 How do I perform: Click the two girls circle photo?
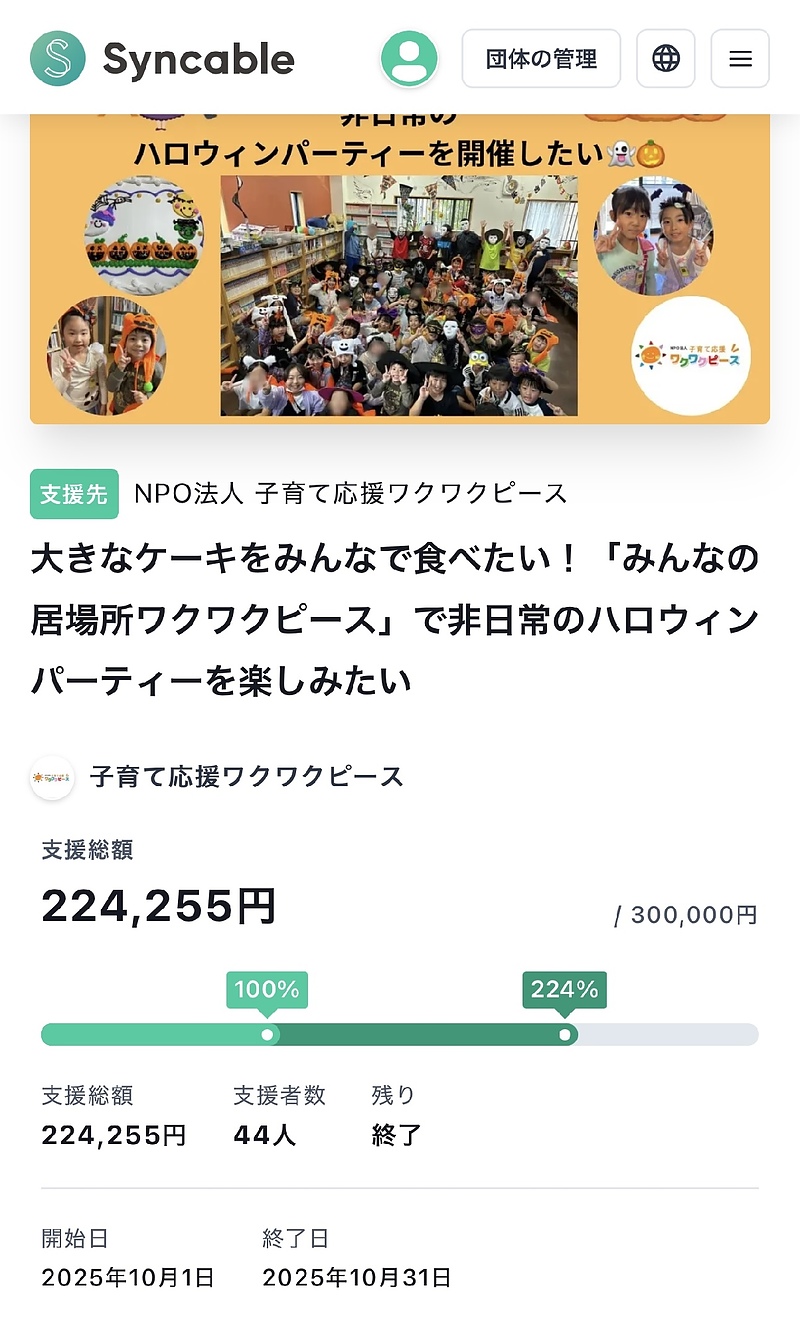[654, 236]
